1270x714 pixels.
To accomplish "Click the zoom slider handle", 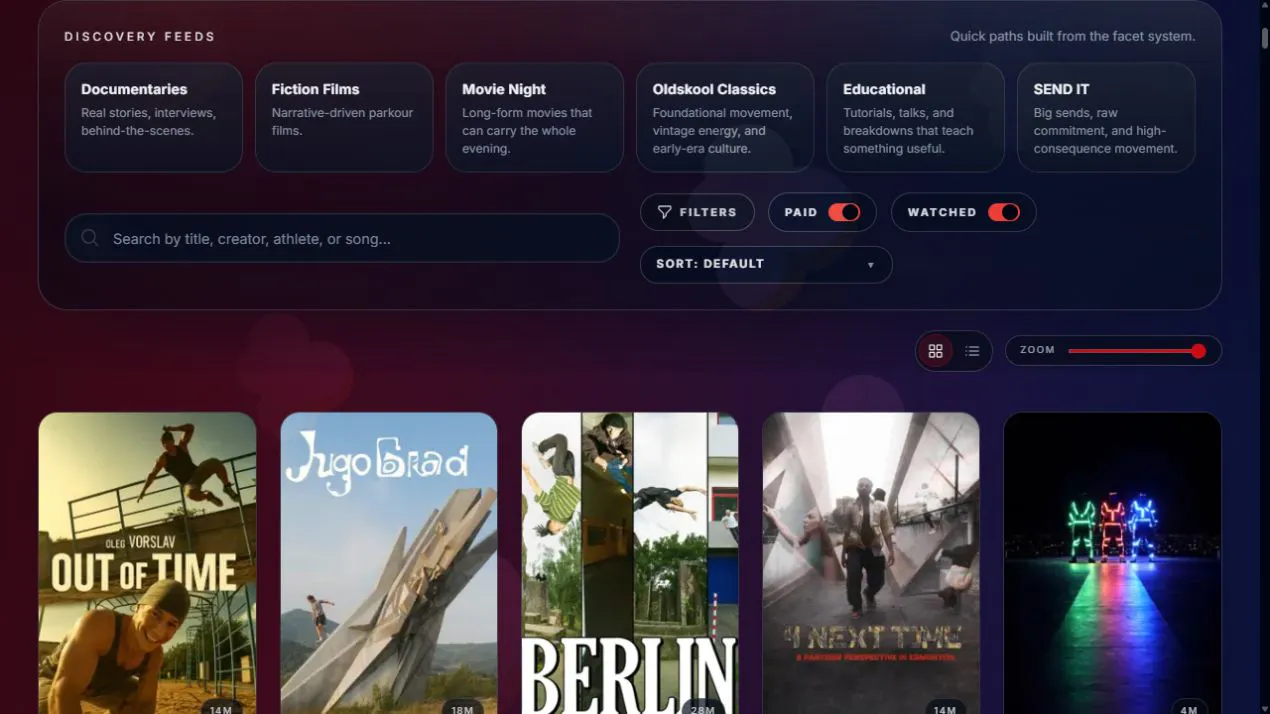I will coord(1198,351).
